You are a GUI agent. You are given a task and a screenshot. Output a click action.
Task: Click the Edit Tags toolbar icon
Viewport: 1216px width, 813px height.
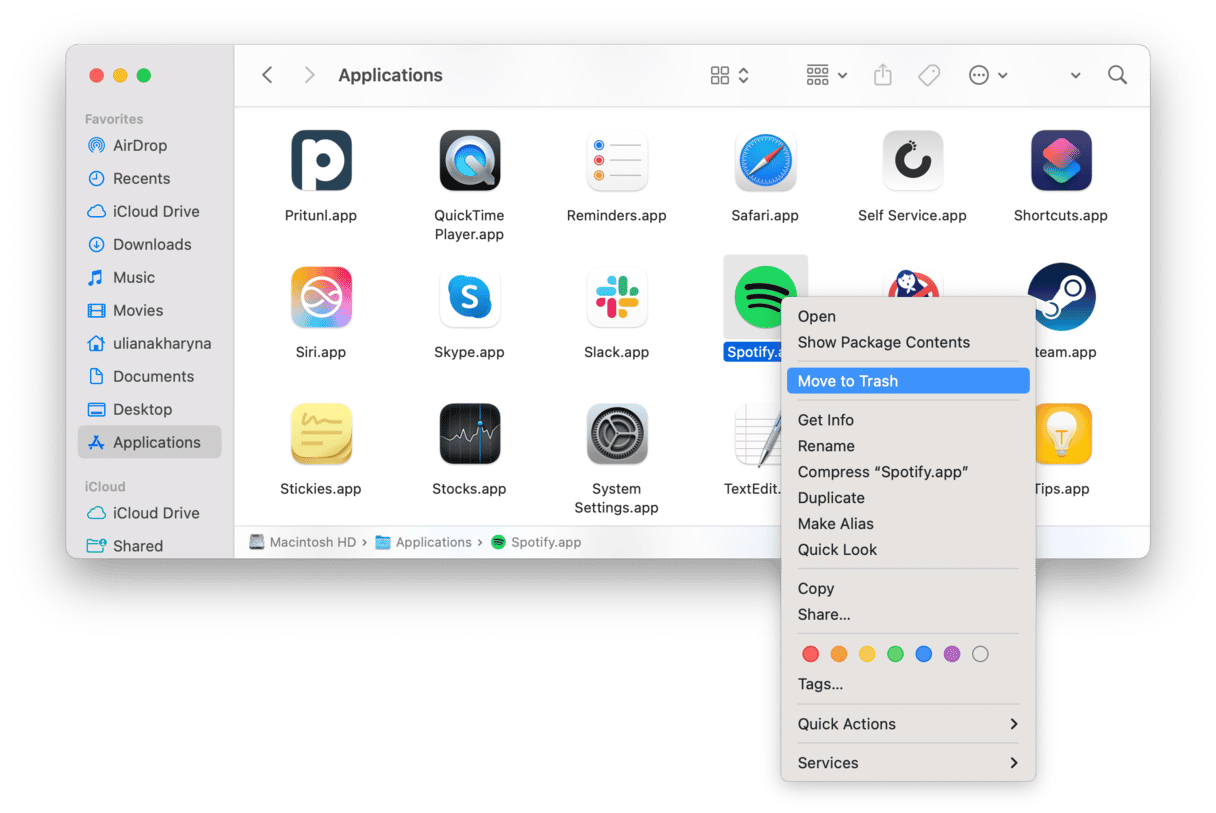tap(929, 75)
